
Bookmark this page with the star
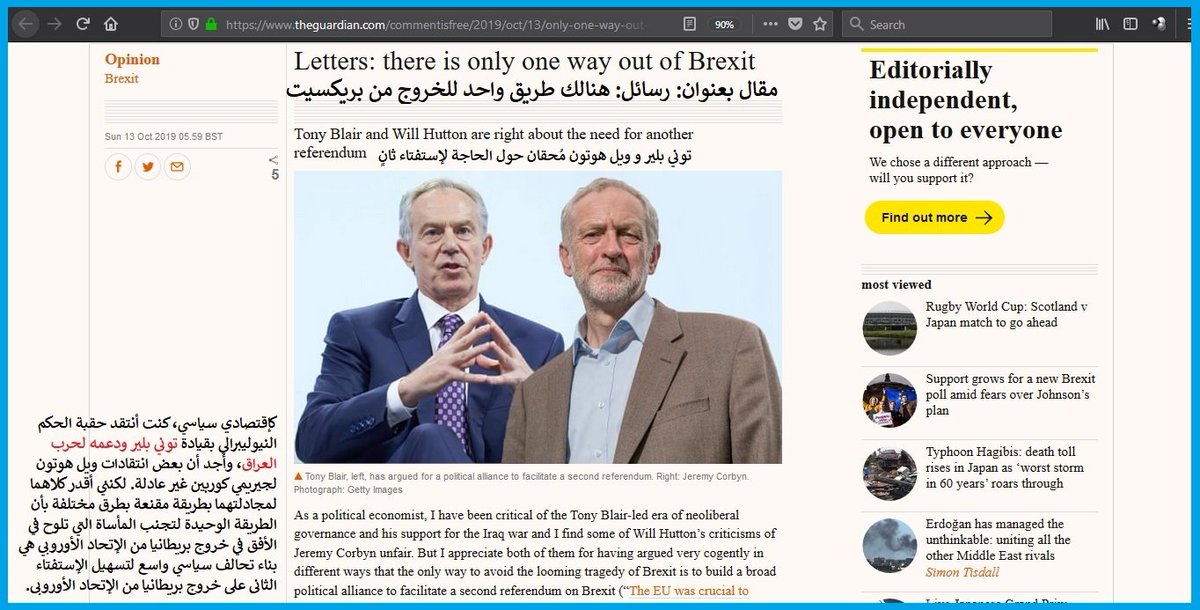820,24
